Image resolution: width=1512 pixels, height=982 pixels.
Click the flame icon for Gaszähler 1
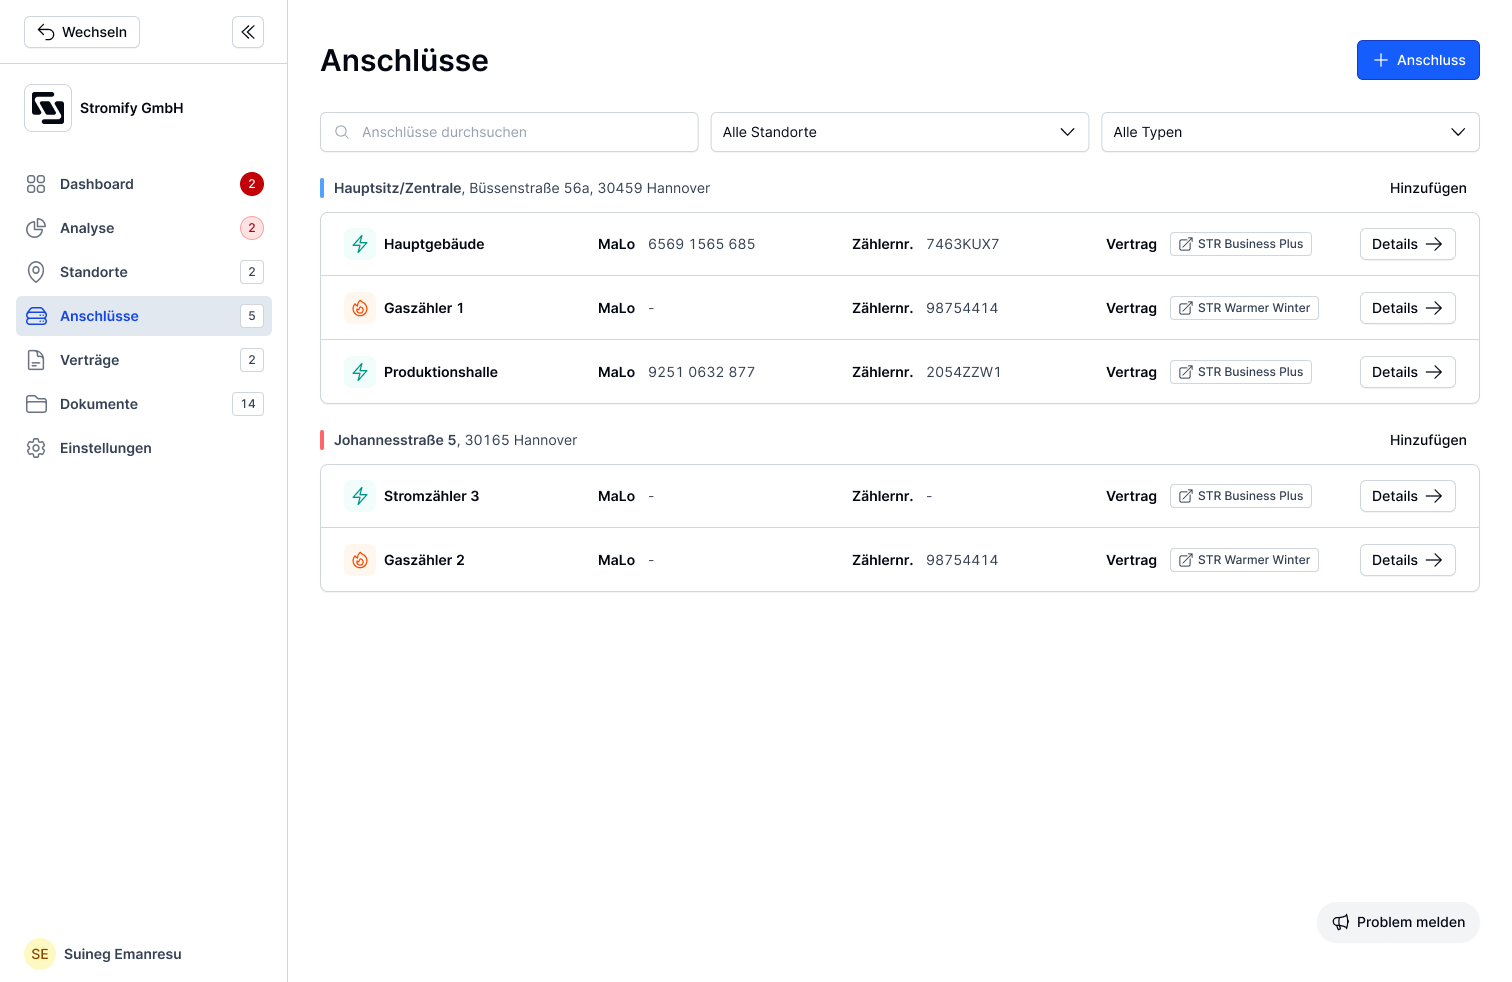point(360,308)
